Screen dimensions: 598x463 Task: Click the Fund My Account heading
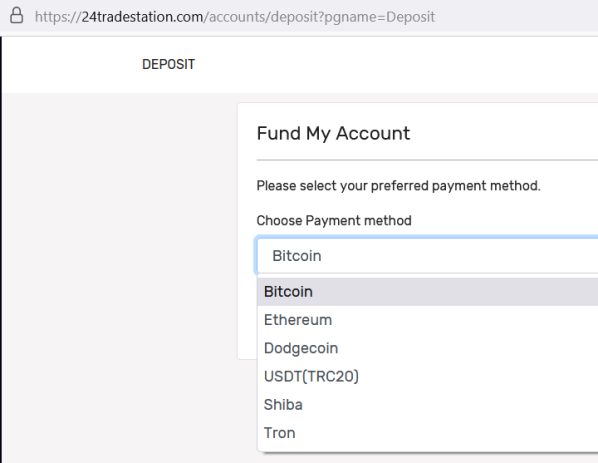point(333,133)
